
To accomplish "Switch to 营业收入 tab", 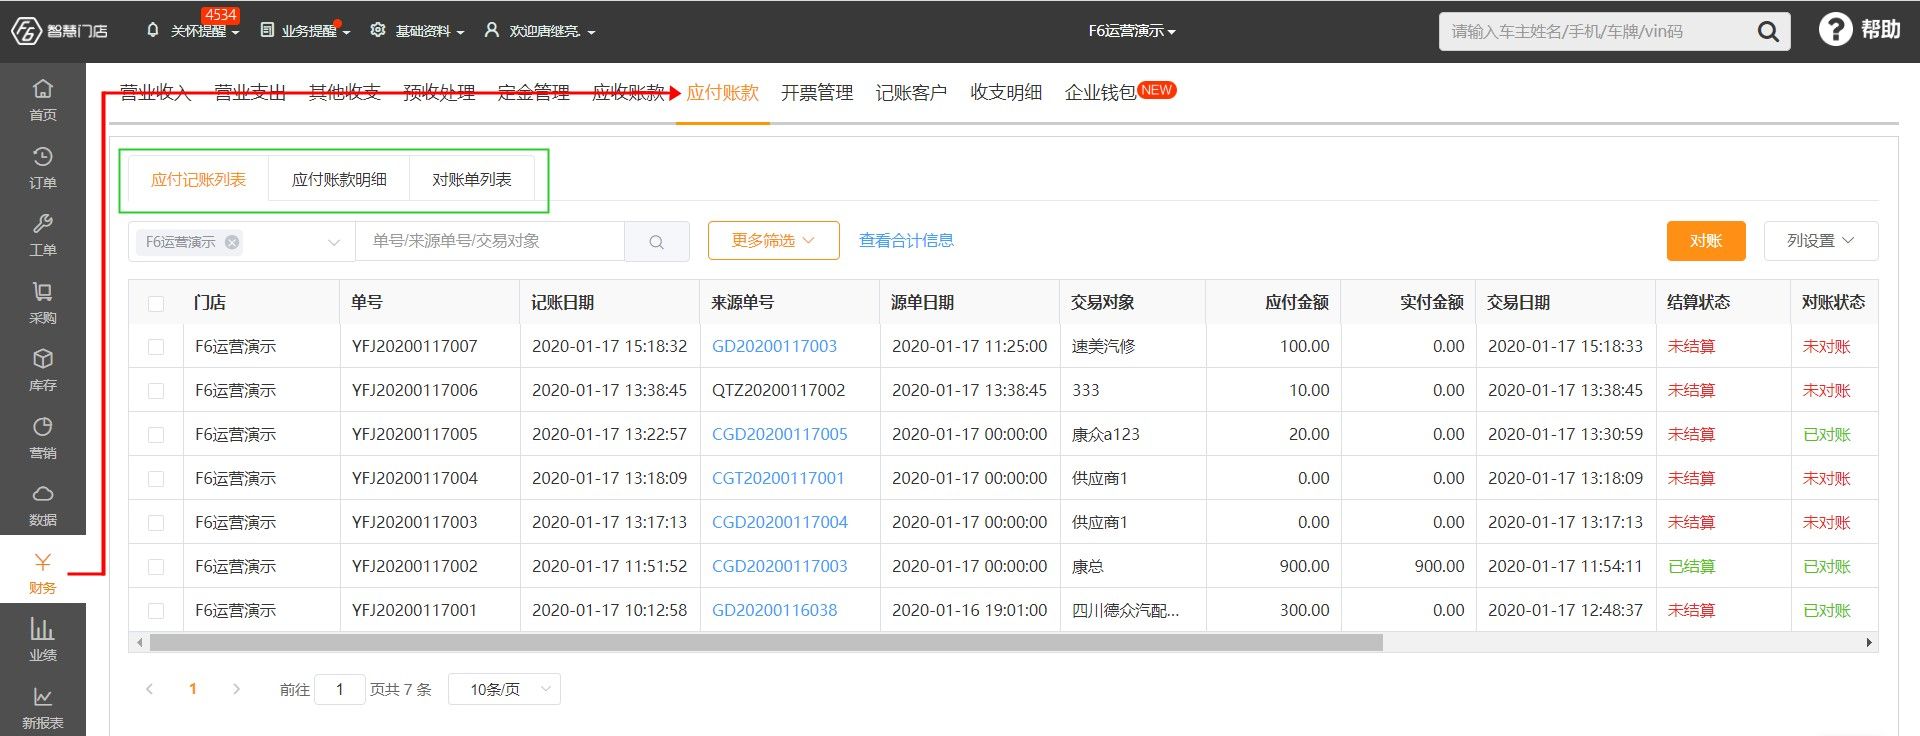I will tap(156, 93).
